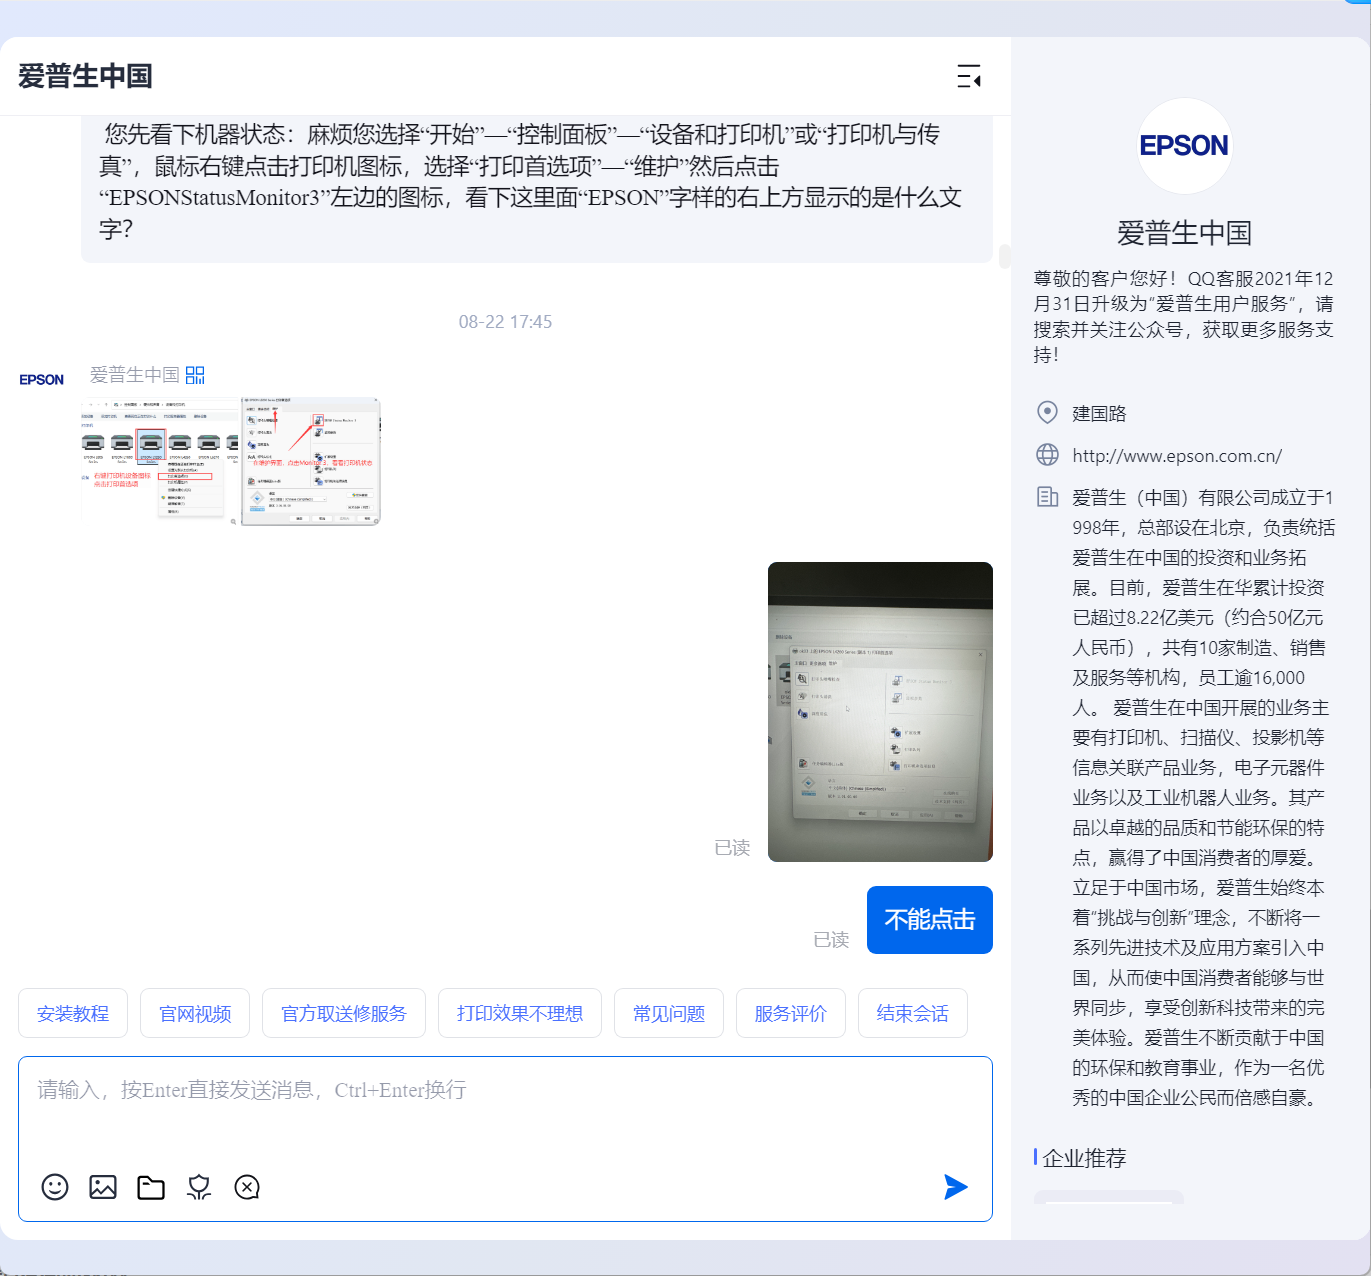Screen dimensions: 1371x1276
Task: Click the 不能点击 message bubble
Action: coord(930,920)
